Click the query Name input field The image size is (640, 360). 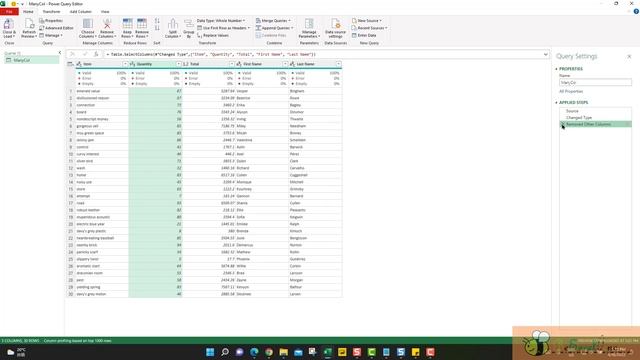coord(595,82)
